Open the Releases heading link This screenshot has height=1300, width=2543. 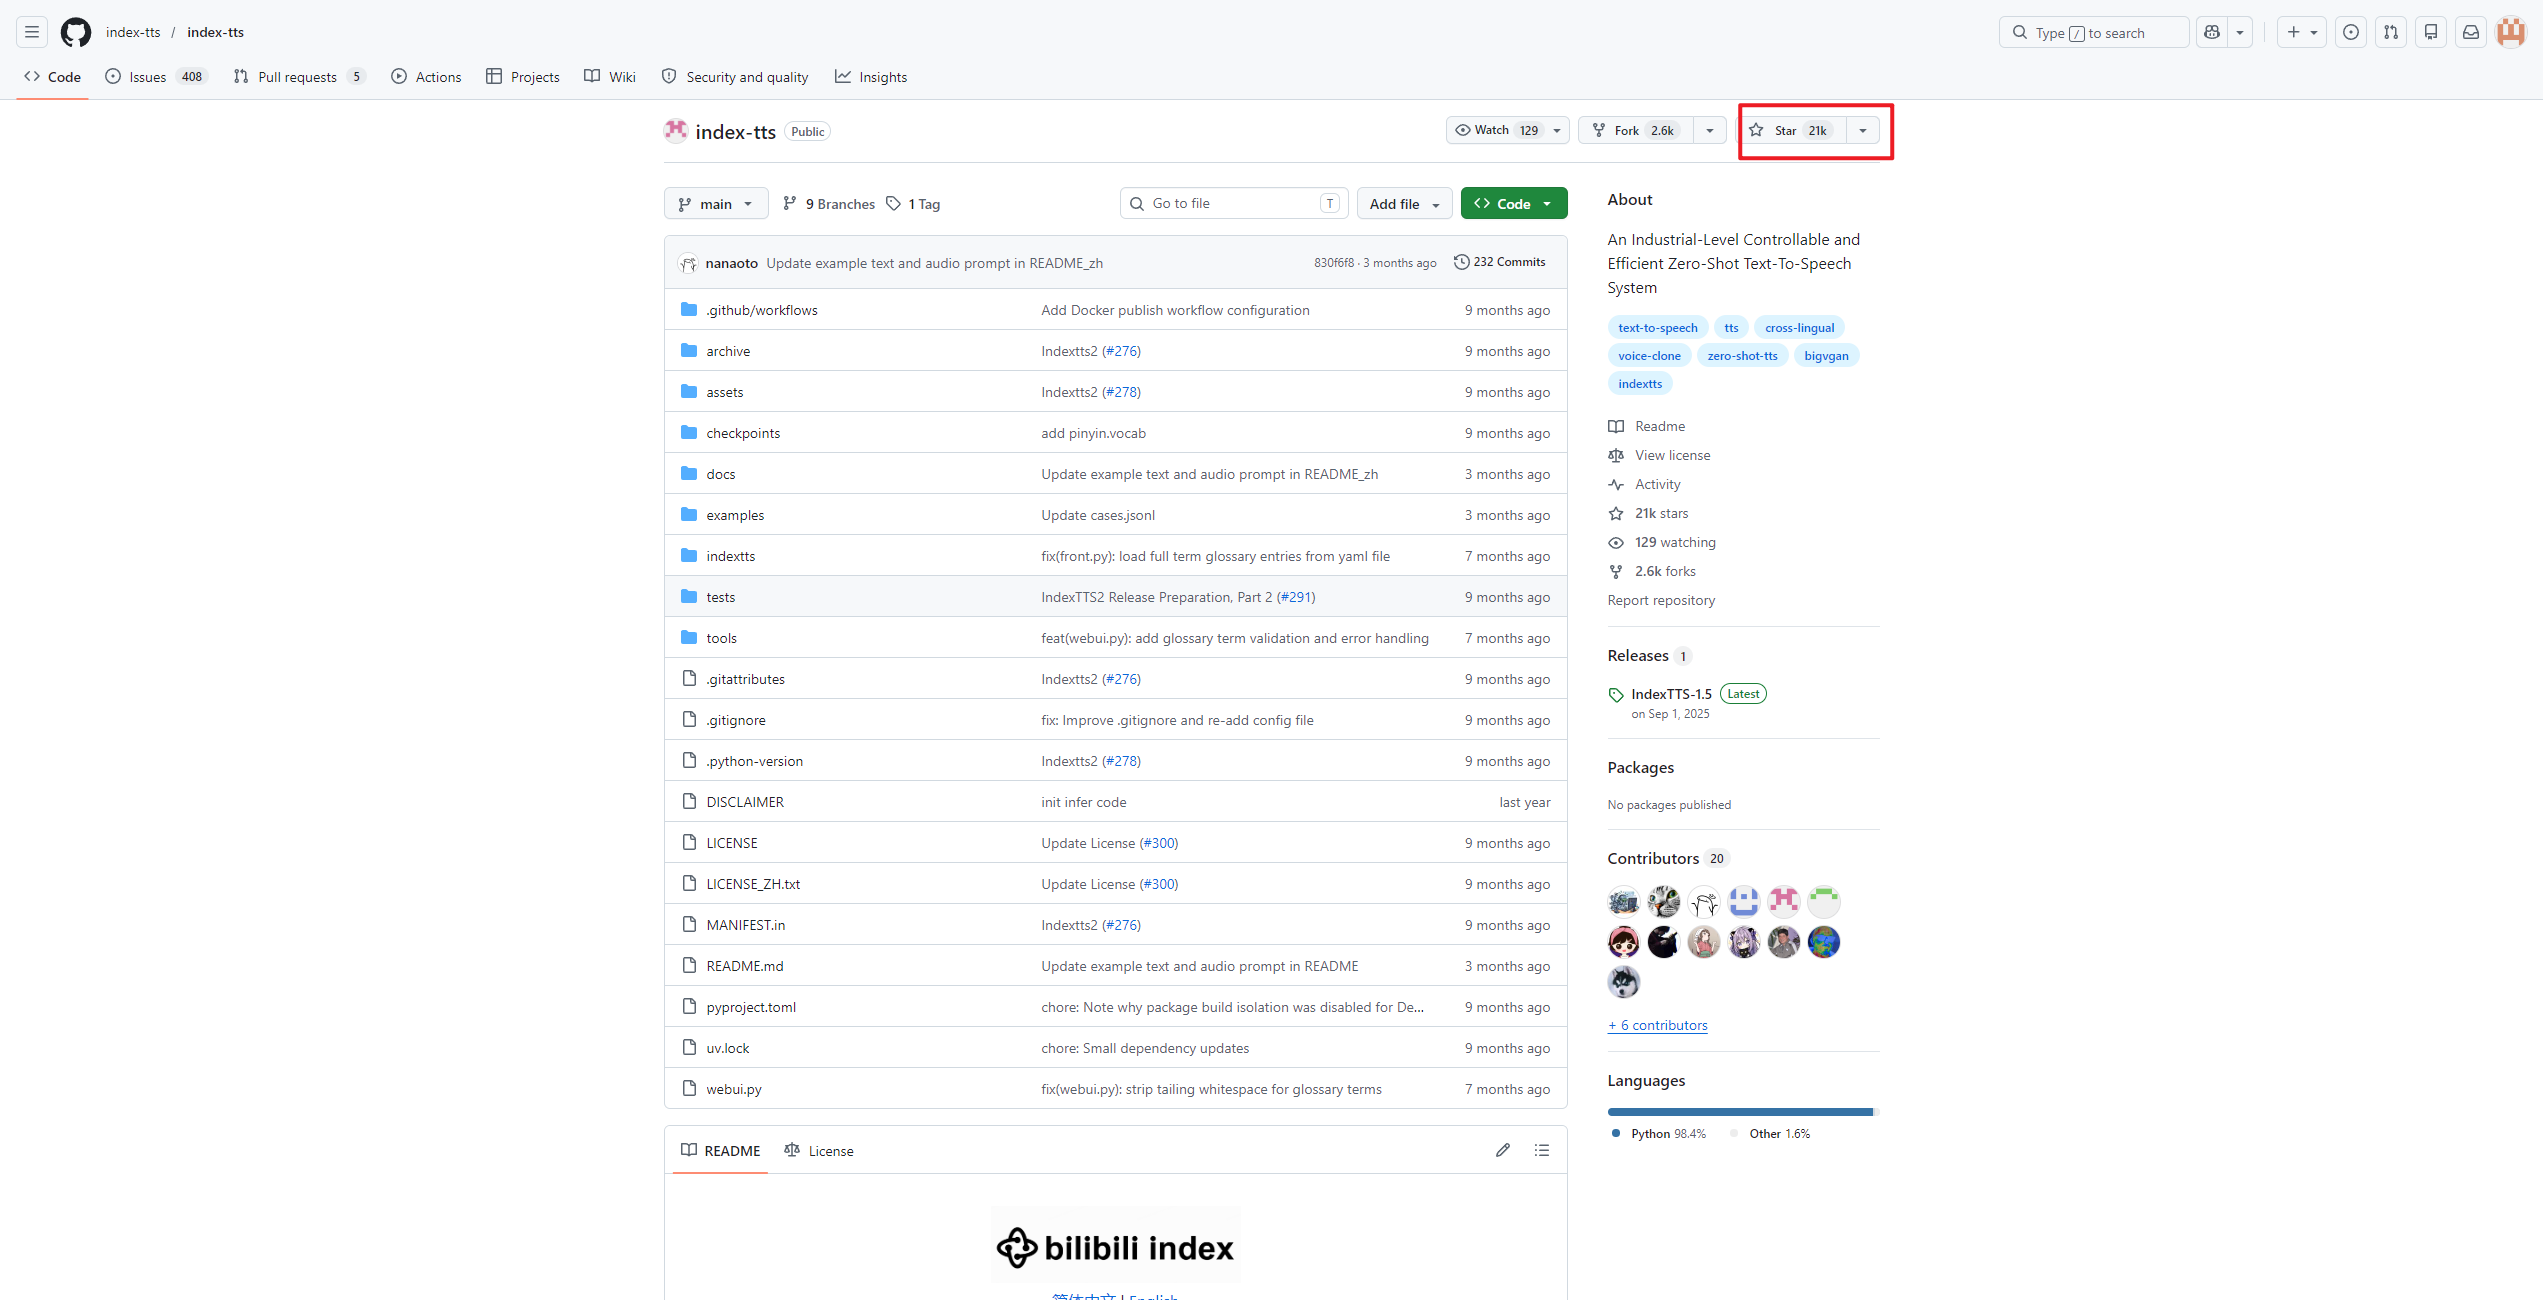[x=1638, y=656]
